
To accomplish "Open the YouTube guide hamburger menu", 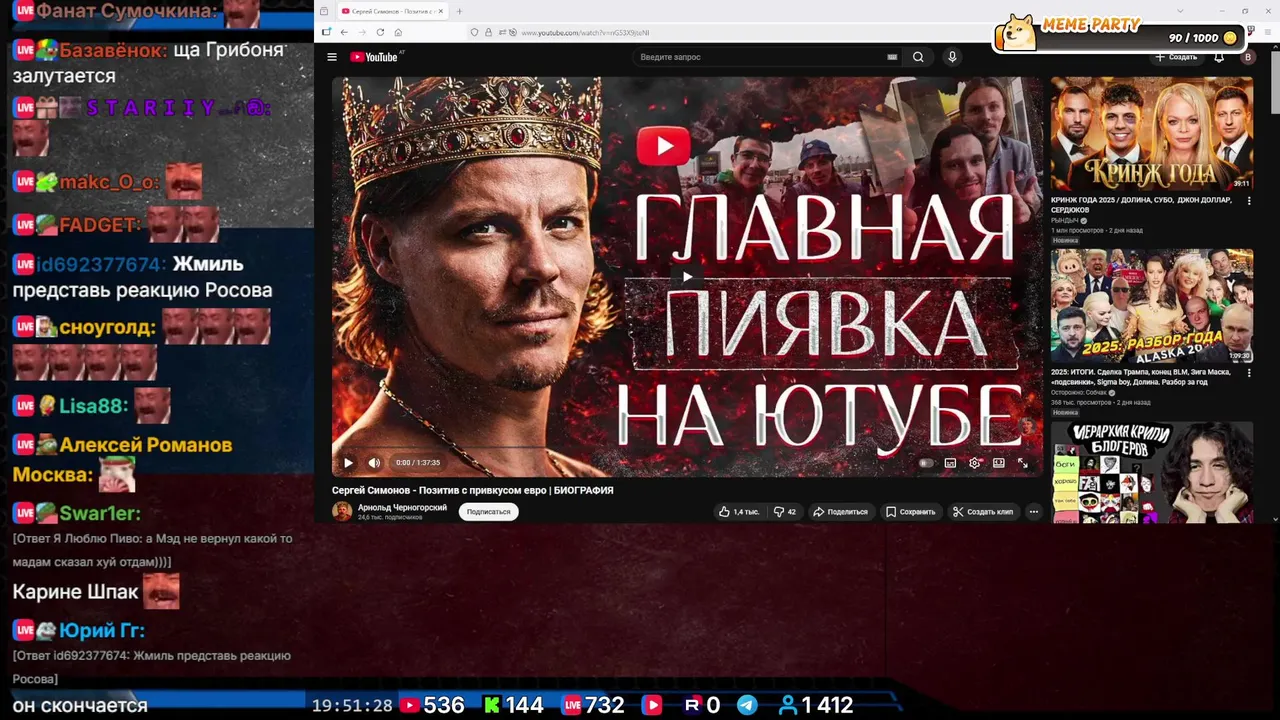I will (x=332, y=57).
